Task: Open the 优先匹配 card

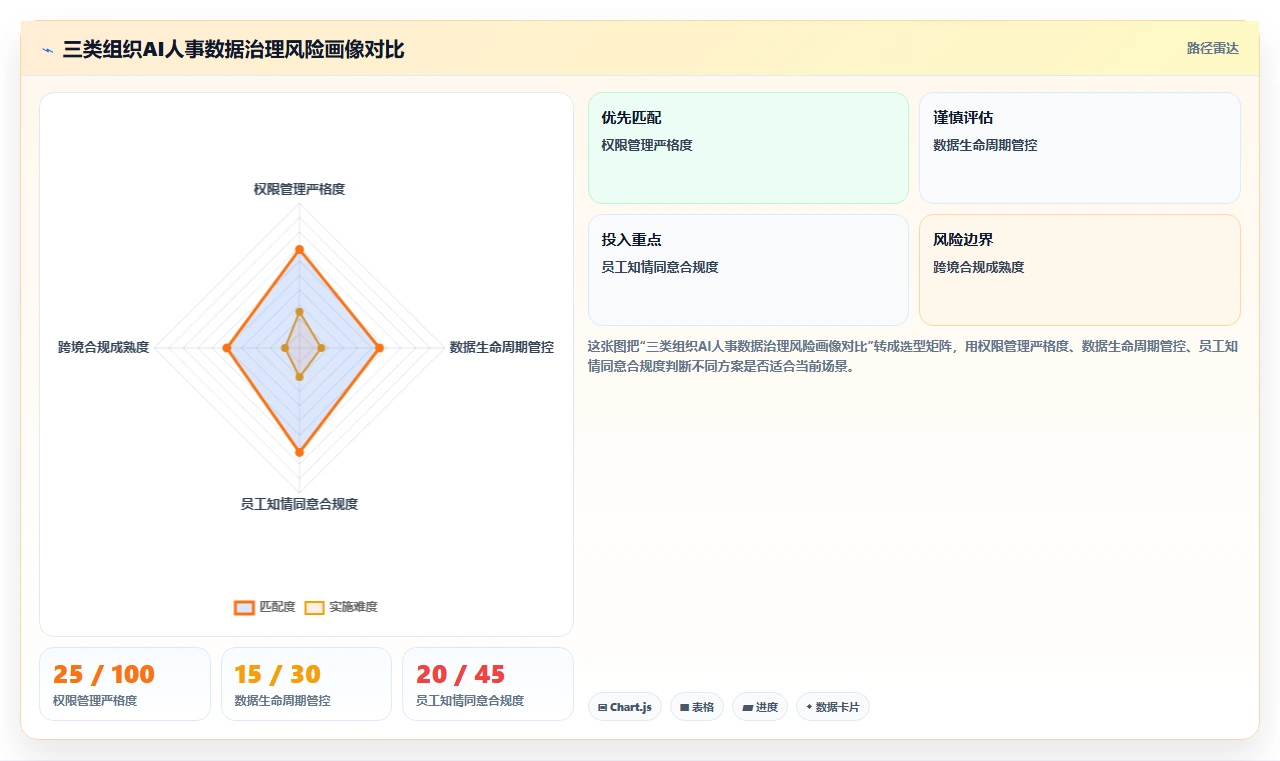Action: [748, 148]
